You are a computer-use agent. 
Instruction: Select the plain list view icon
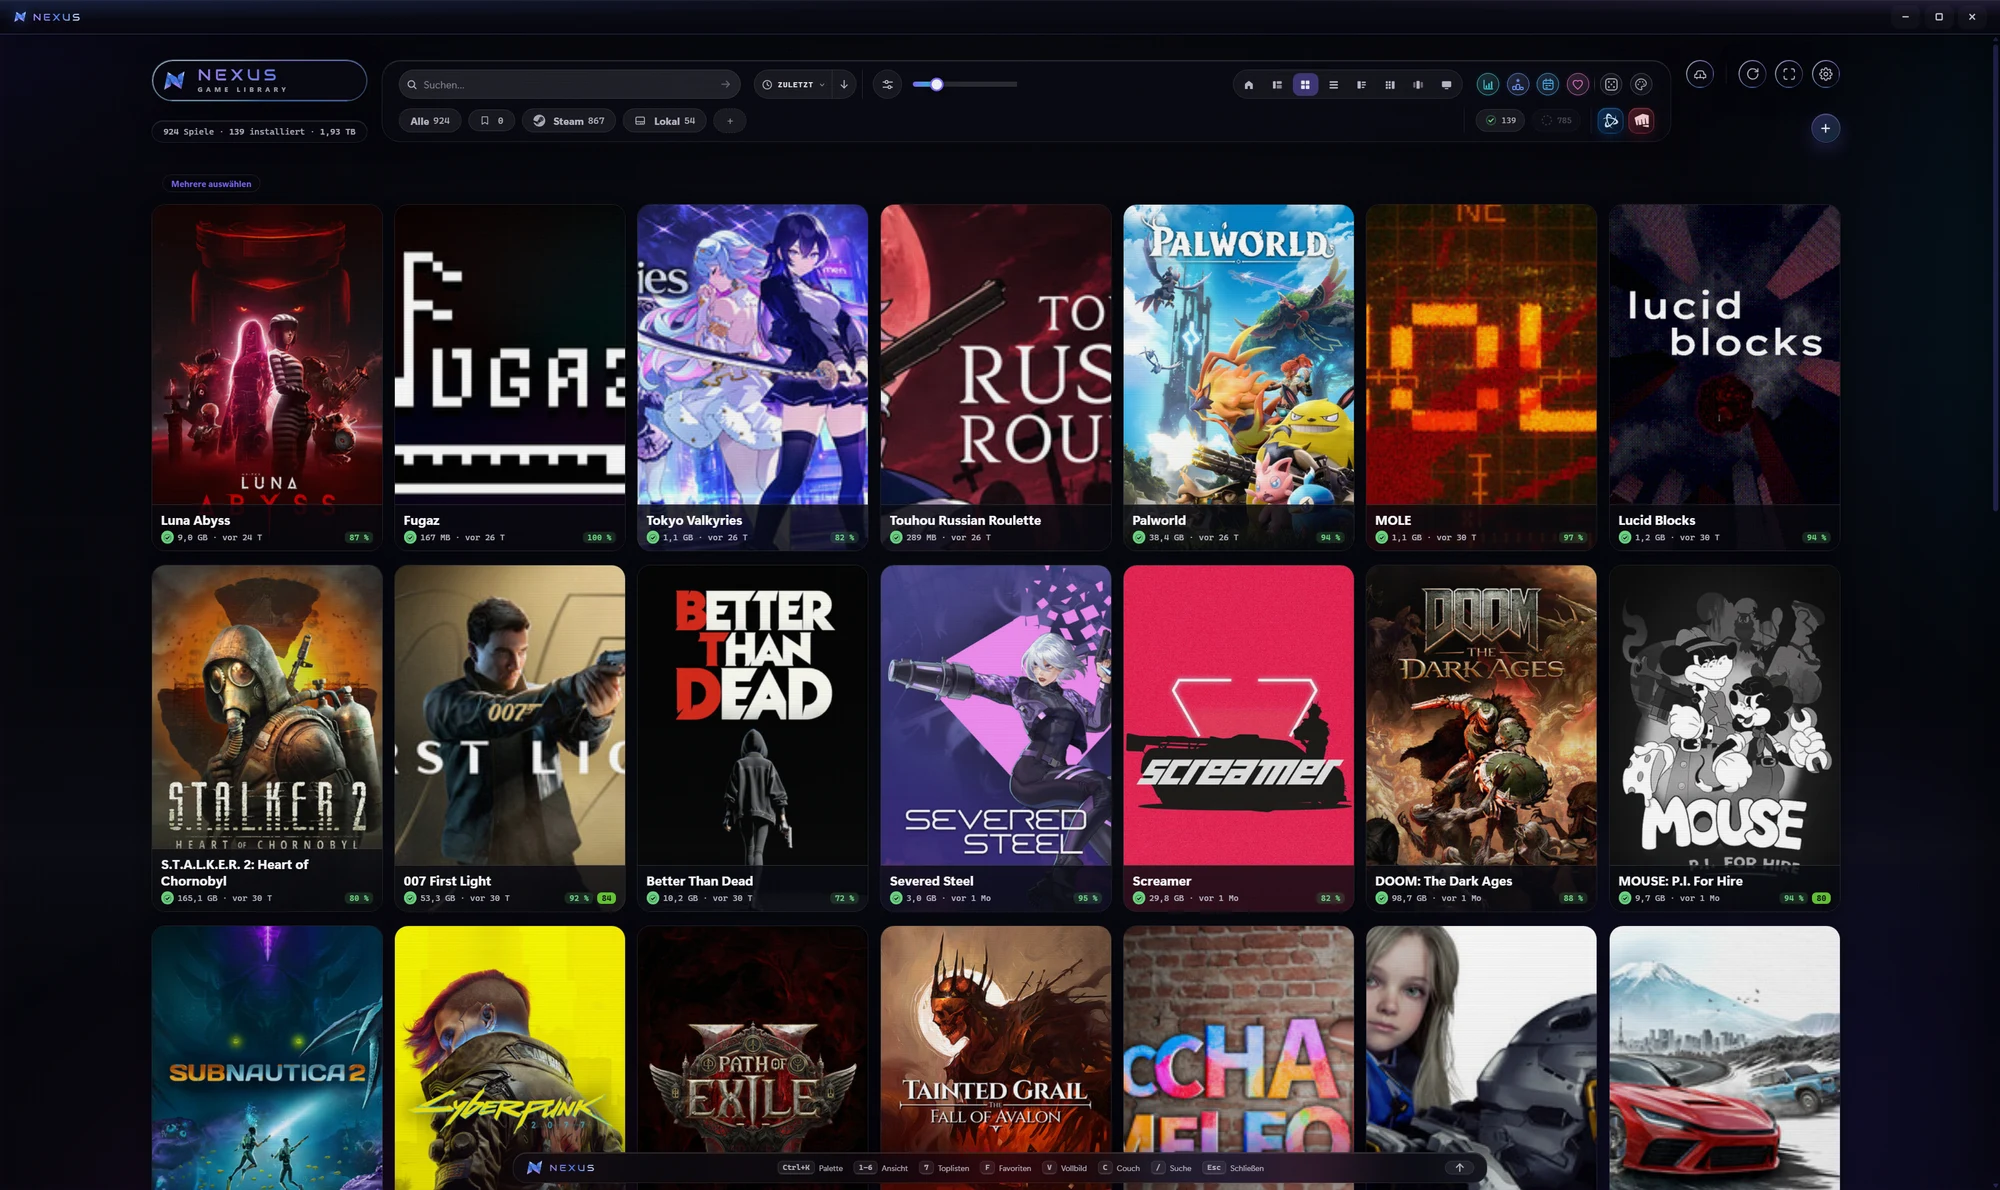click(1333, 85)
